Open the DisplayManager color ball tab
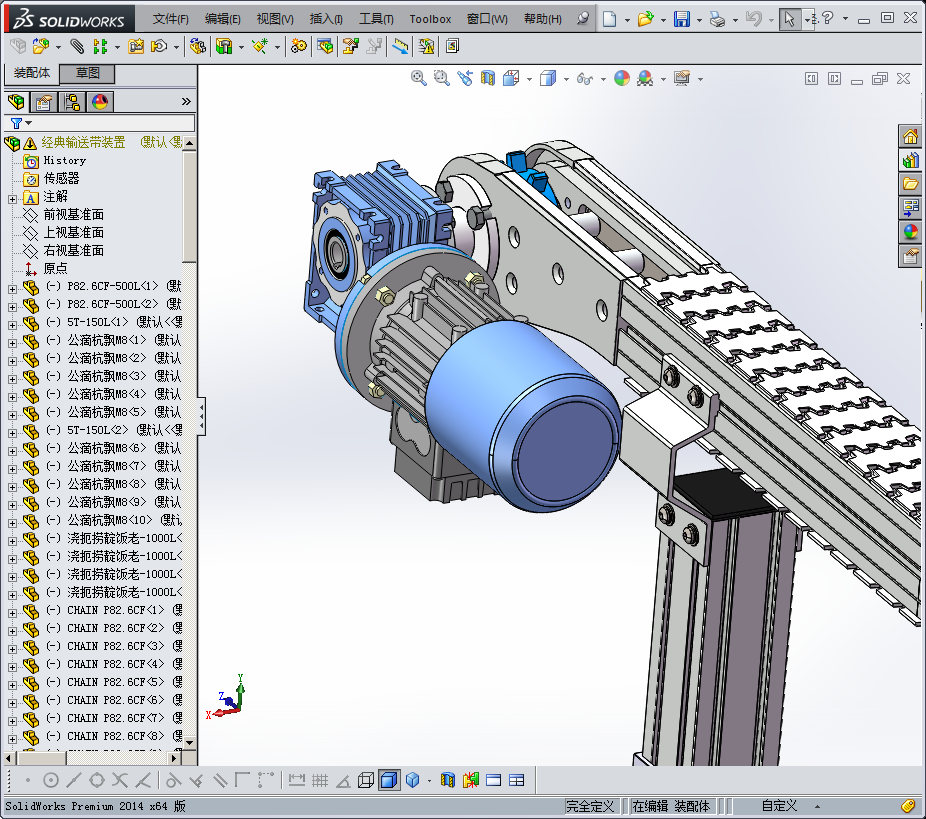 click(x=99, y=102)
